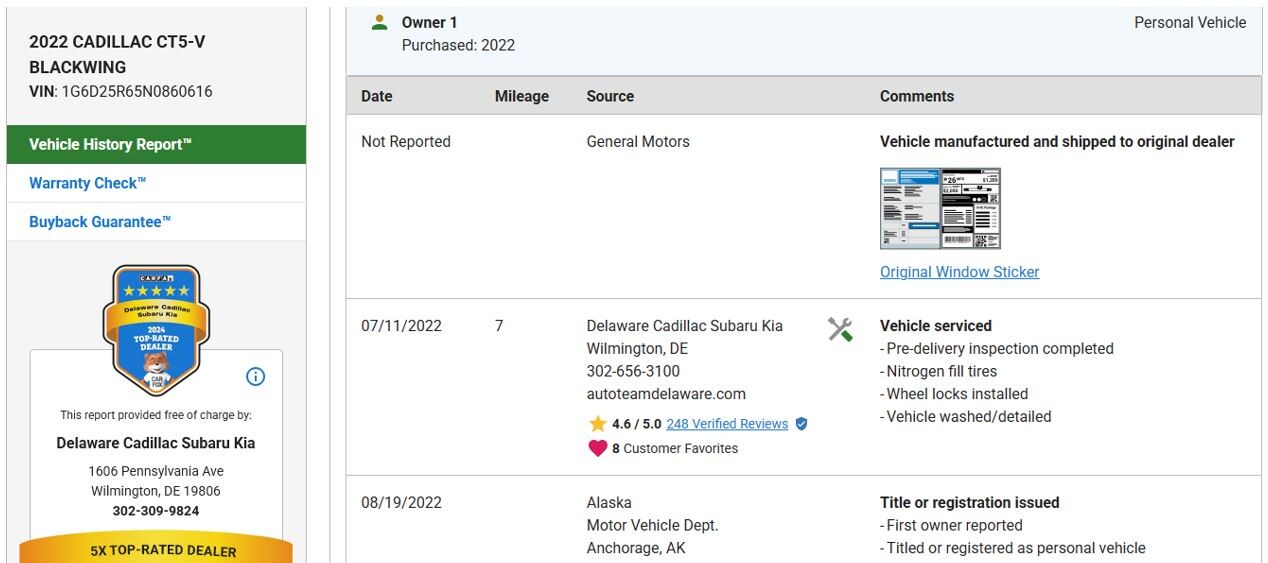Click the Owner 1 person icon
1268x563 pixels.
379,23
